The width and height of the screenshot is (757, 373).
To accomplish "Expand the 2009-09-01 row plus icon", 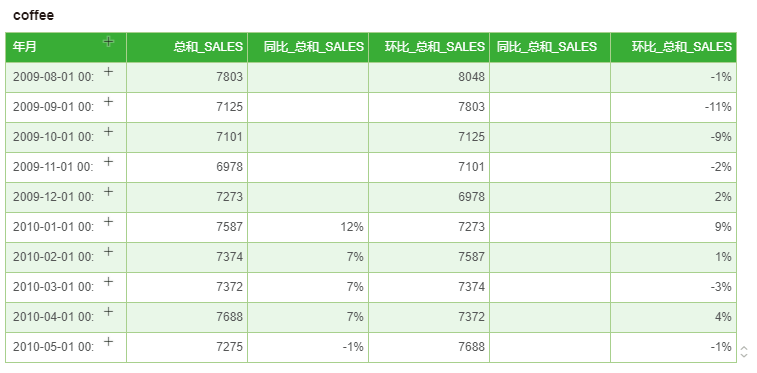I will pyautogui.click(x=109, y=102).
